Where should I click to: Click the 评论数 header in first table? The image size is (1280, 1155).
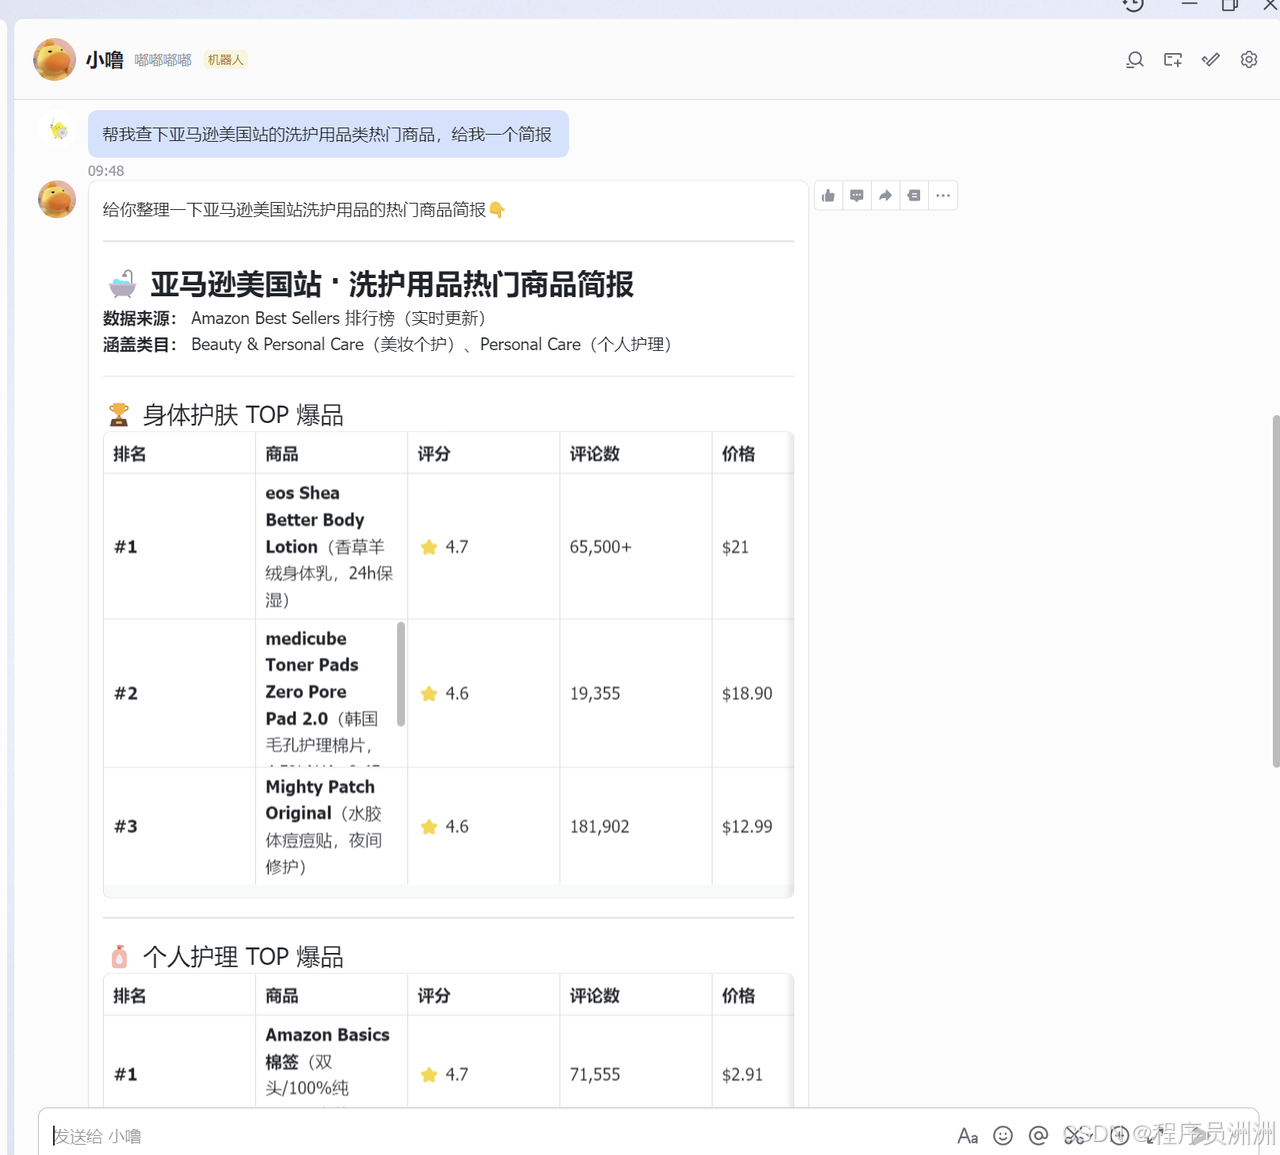point(595,454)
